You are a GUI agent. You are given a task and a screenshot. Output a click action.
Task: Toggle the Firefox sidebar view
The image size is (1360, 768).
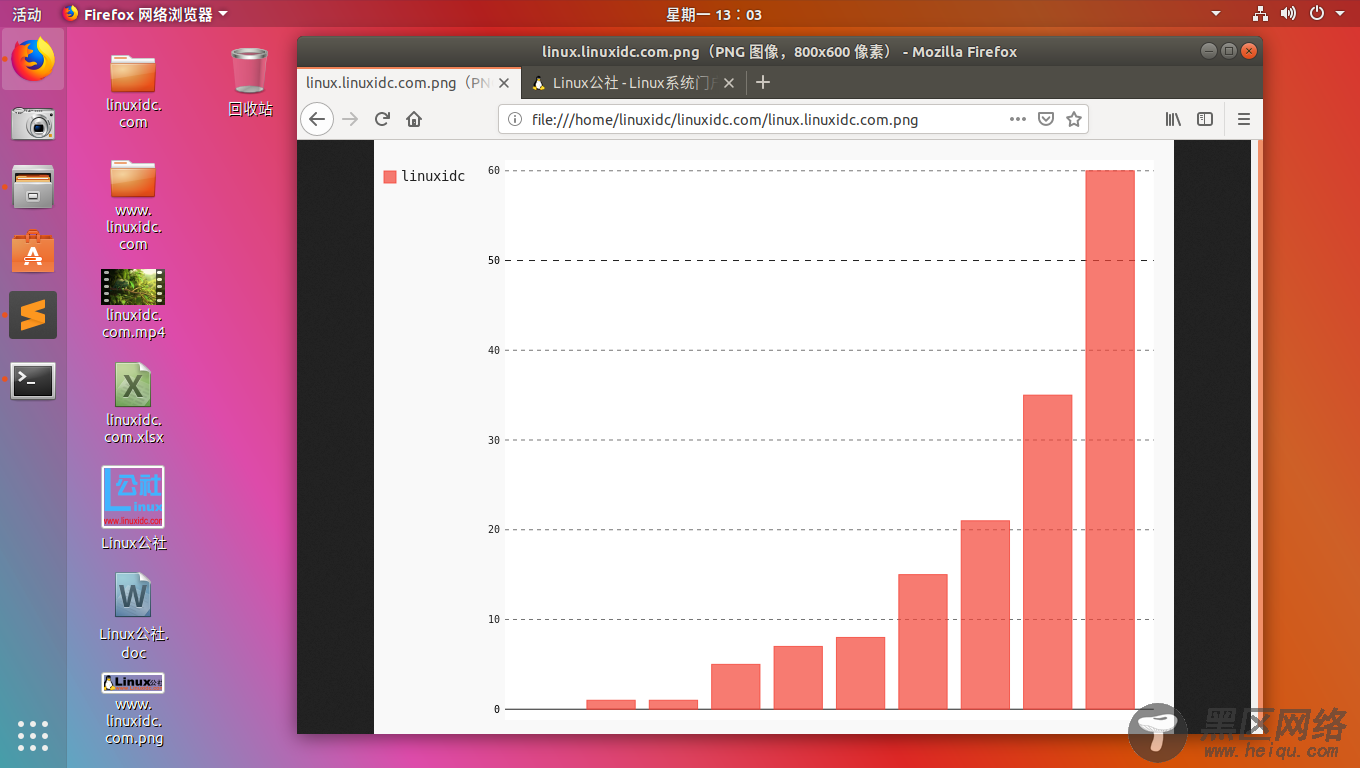(x=1205, y=119)
